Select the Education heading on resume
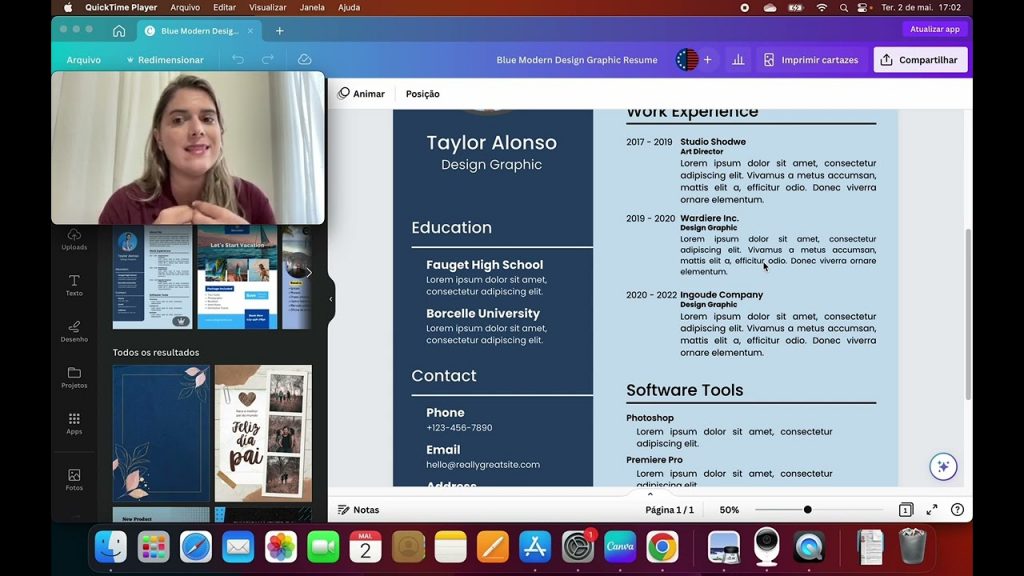Image resolution: width=1024 pixels, height=576 pixels. (451, 227)
